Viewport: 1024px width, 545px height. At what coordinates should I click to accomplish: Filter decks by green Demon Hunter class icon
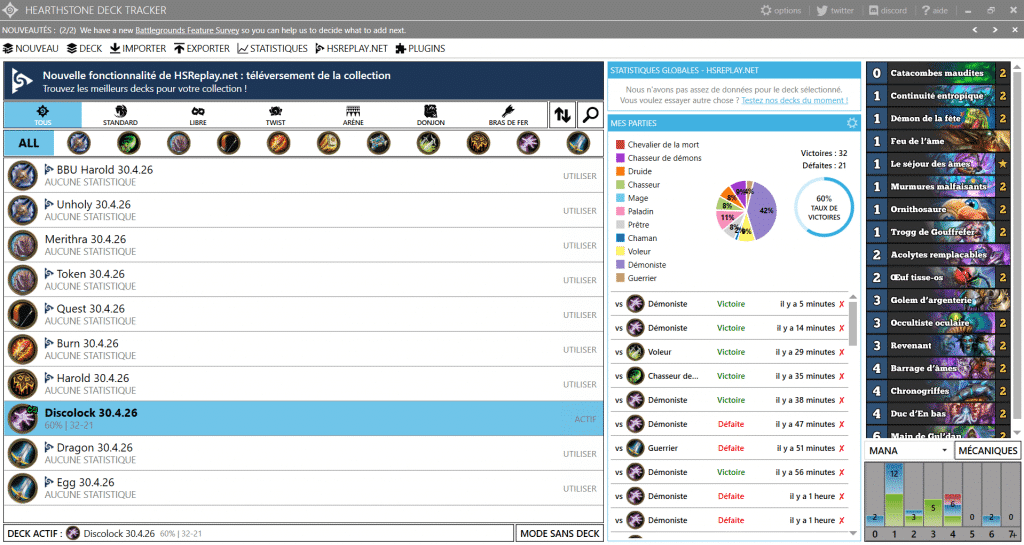click(x=128, y=142)
